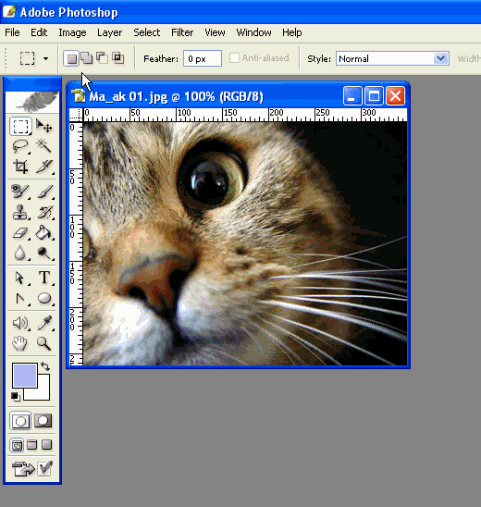481x507 pixels.
Task: Select the Hand tool
Action: point(20,343)
